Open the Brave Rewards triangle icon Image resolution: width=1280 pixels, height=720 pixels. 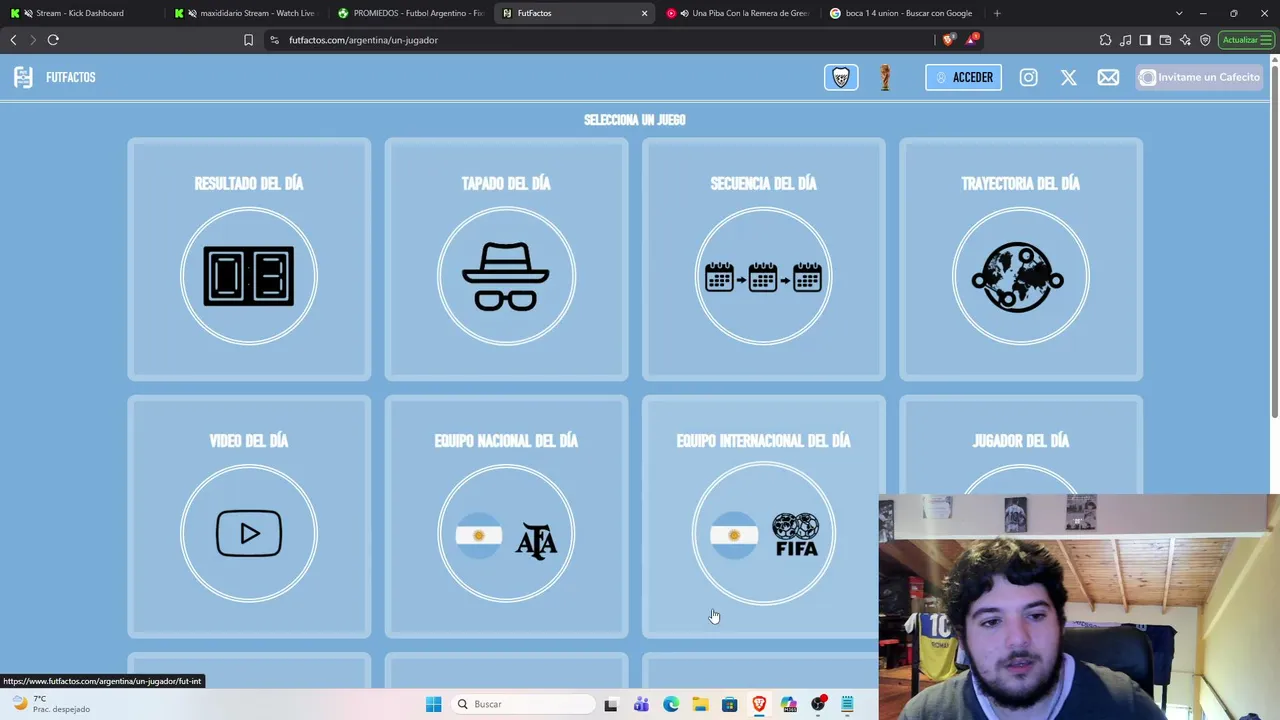tap(971, 40)
